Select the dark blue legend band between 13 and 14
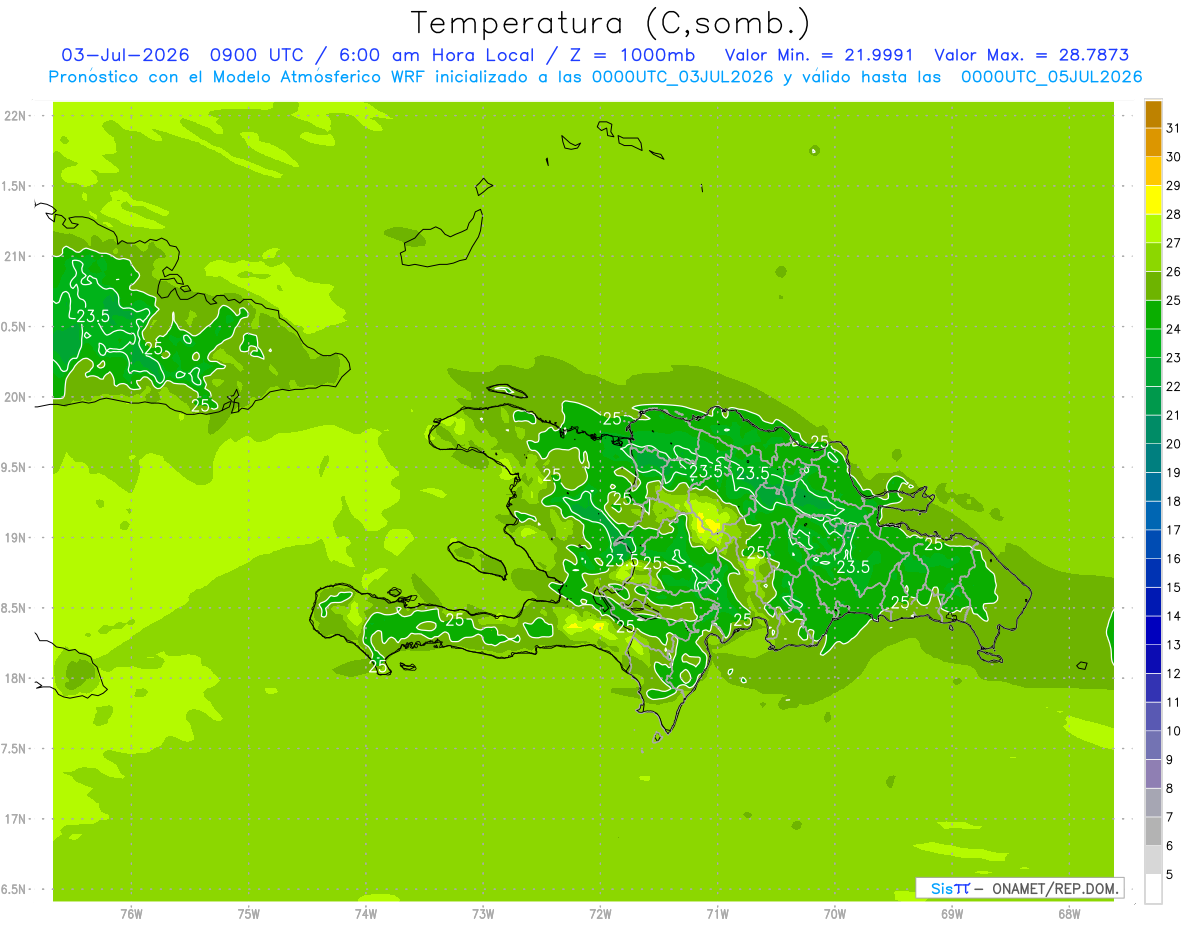This screenshot has width=1200, height=927. [x=1153, y=630]
